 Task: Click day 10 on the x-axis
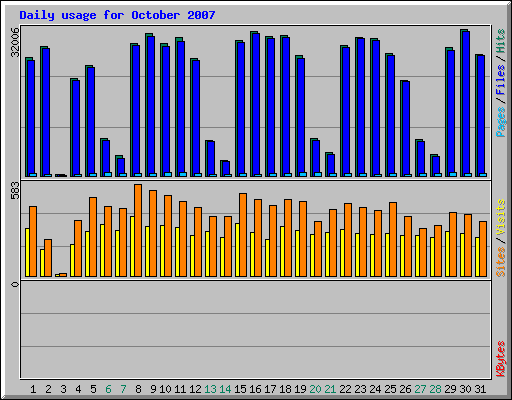165,389
